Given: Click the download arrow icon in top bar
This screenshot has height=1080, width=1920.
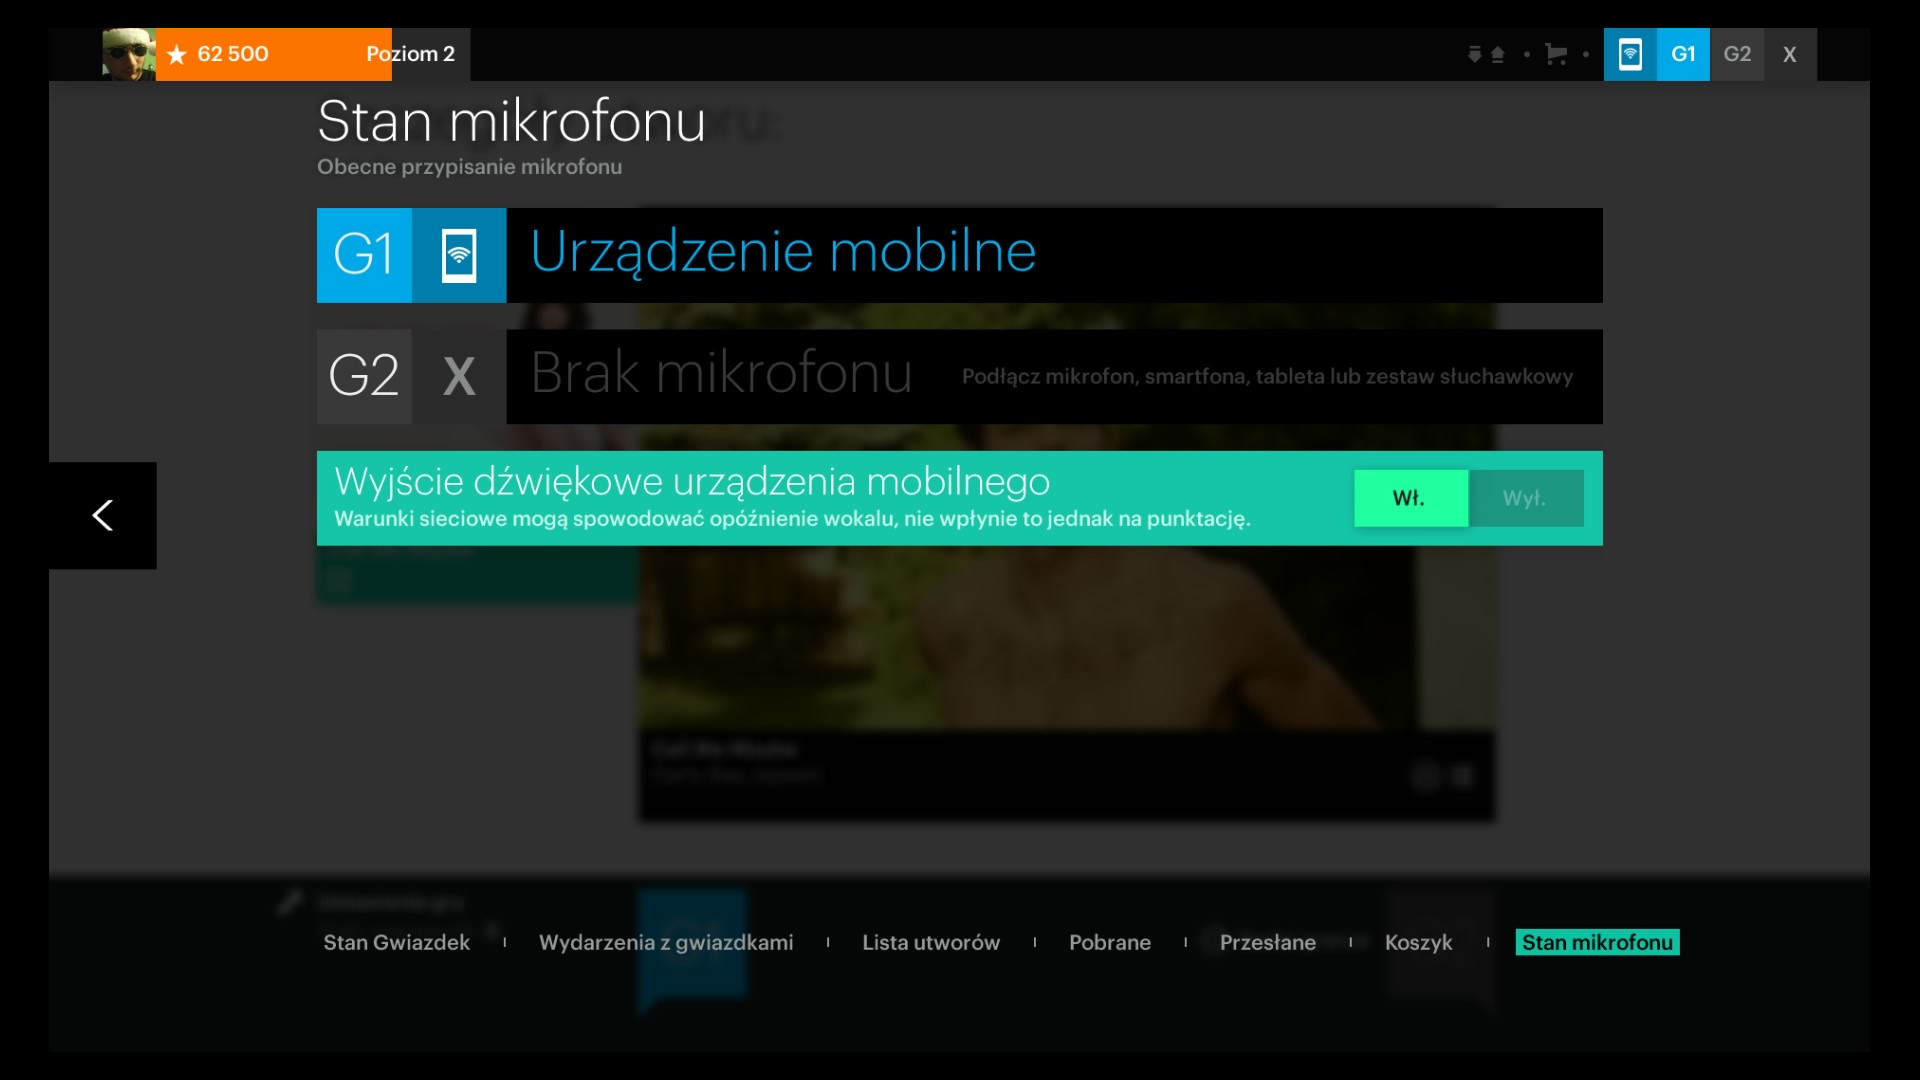Looking at the screenshot, I should [x=1474, y=54].
